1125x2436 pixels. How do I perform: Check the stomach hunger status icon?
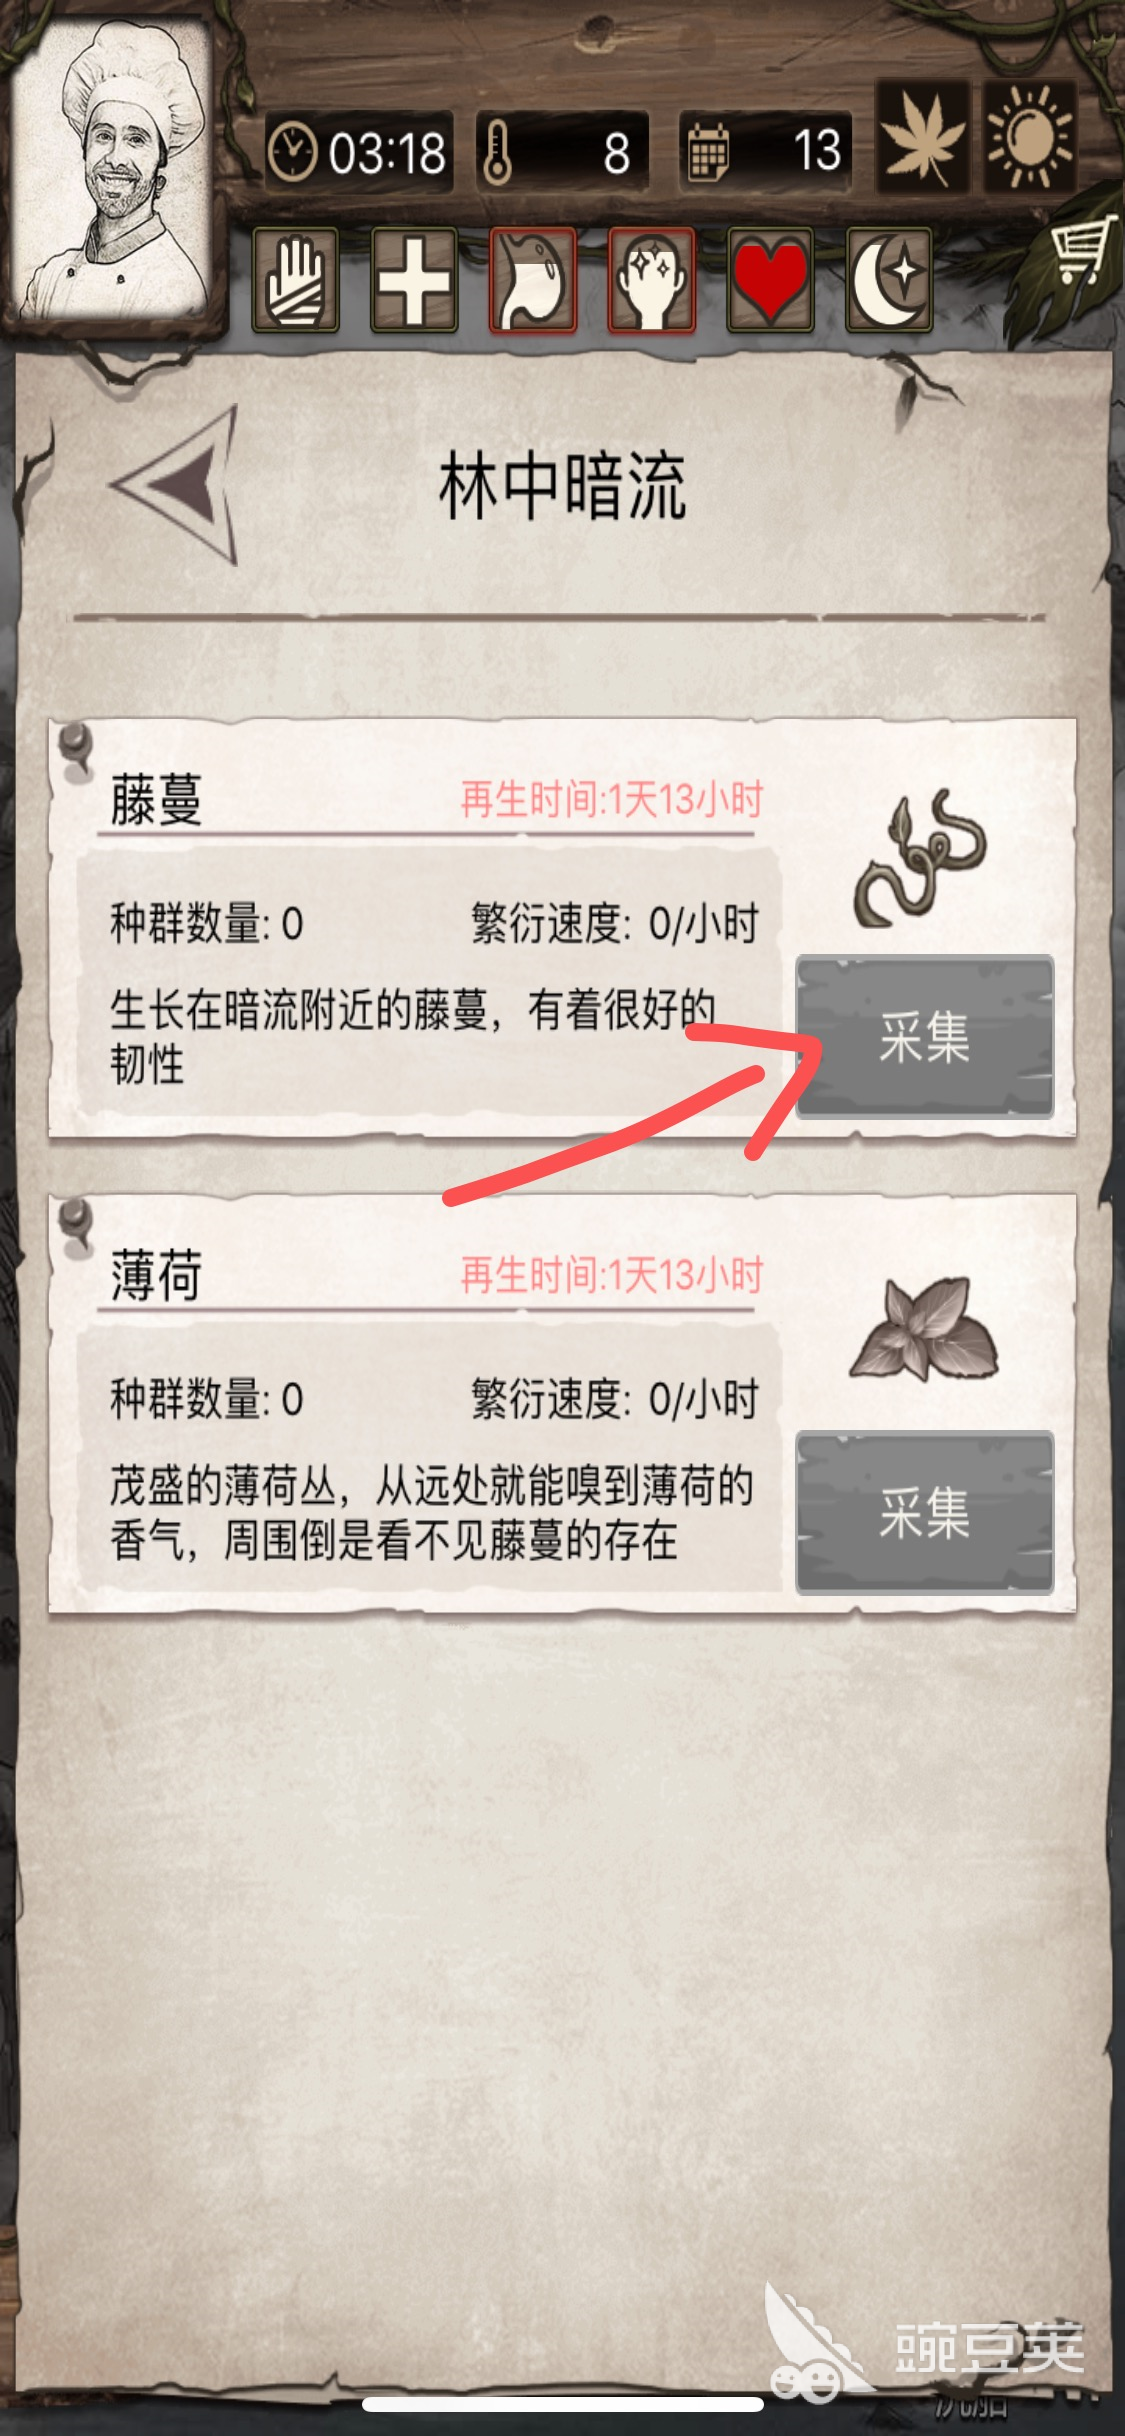coord(533,279)
